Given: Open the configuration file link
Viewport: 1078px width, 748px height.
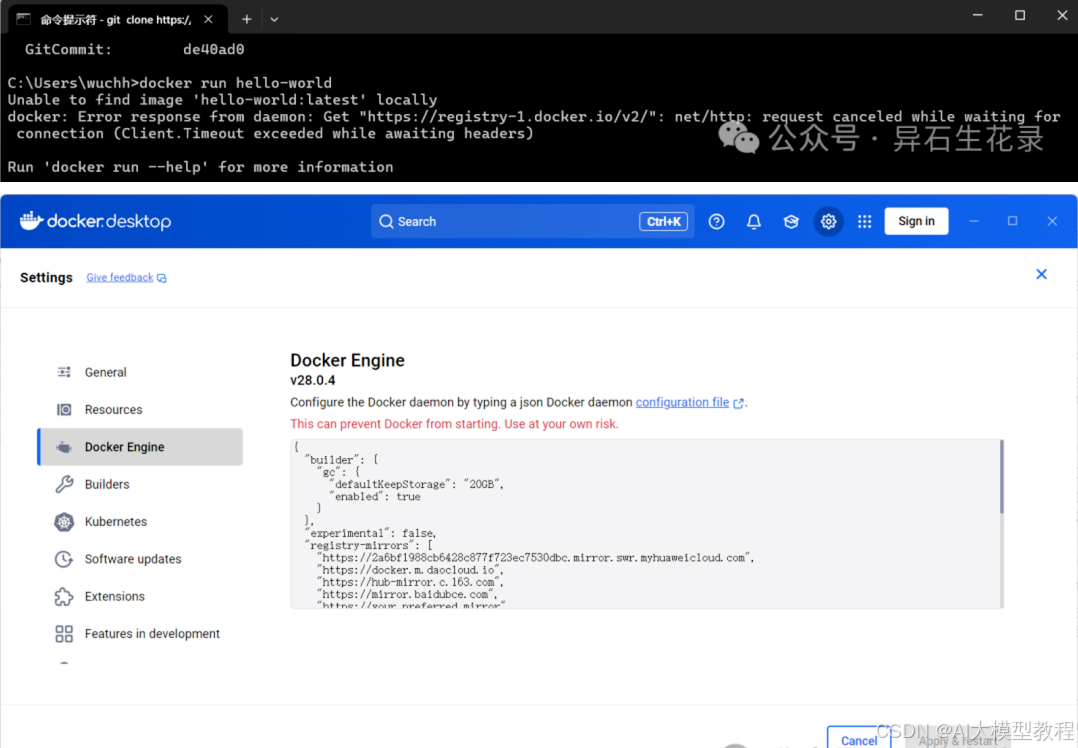Looking at the screenshot, I should [682, 402].
